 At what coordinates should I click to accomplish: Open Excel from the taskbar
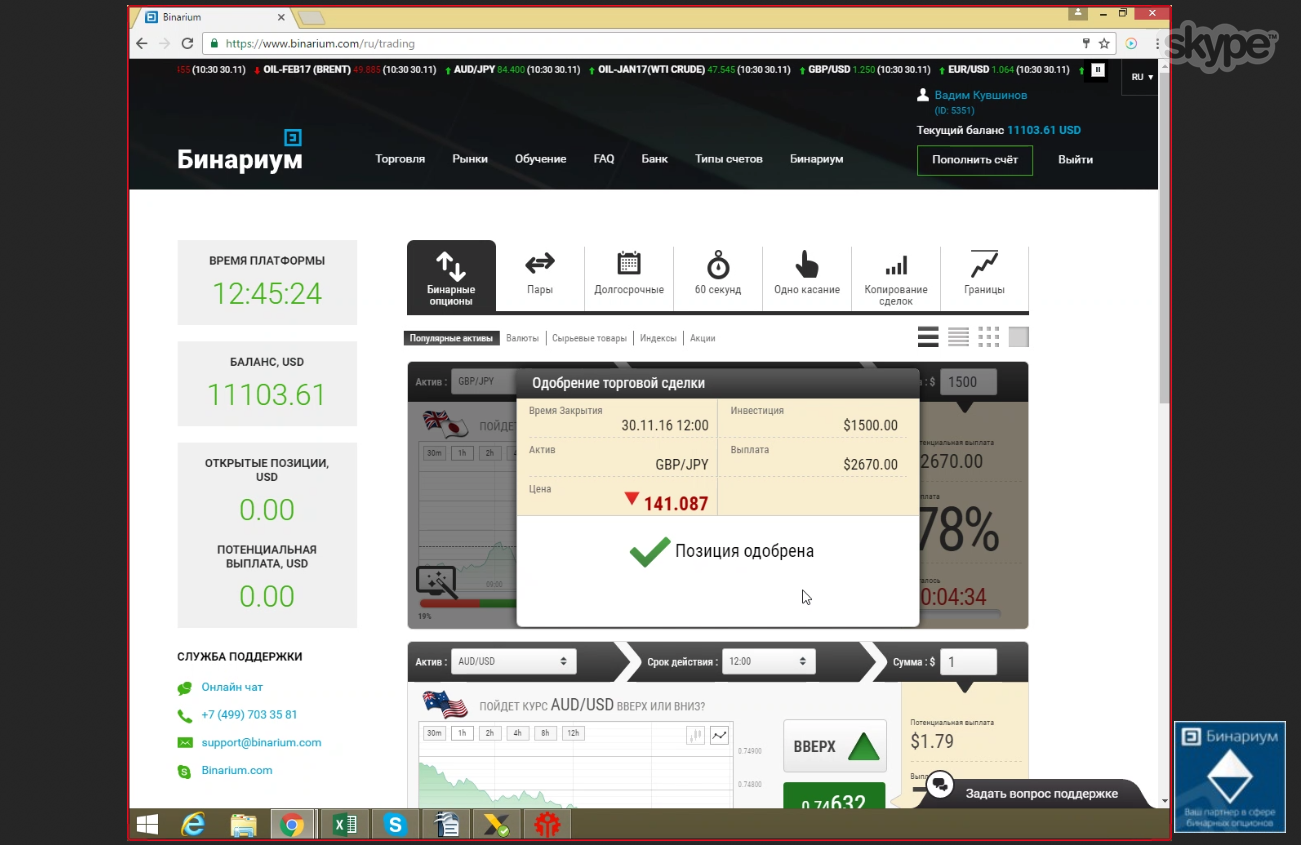click(344, 825)
